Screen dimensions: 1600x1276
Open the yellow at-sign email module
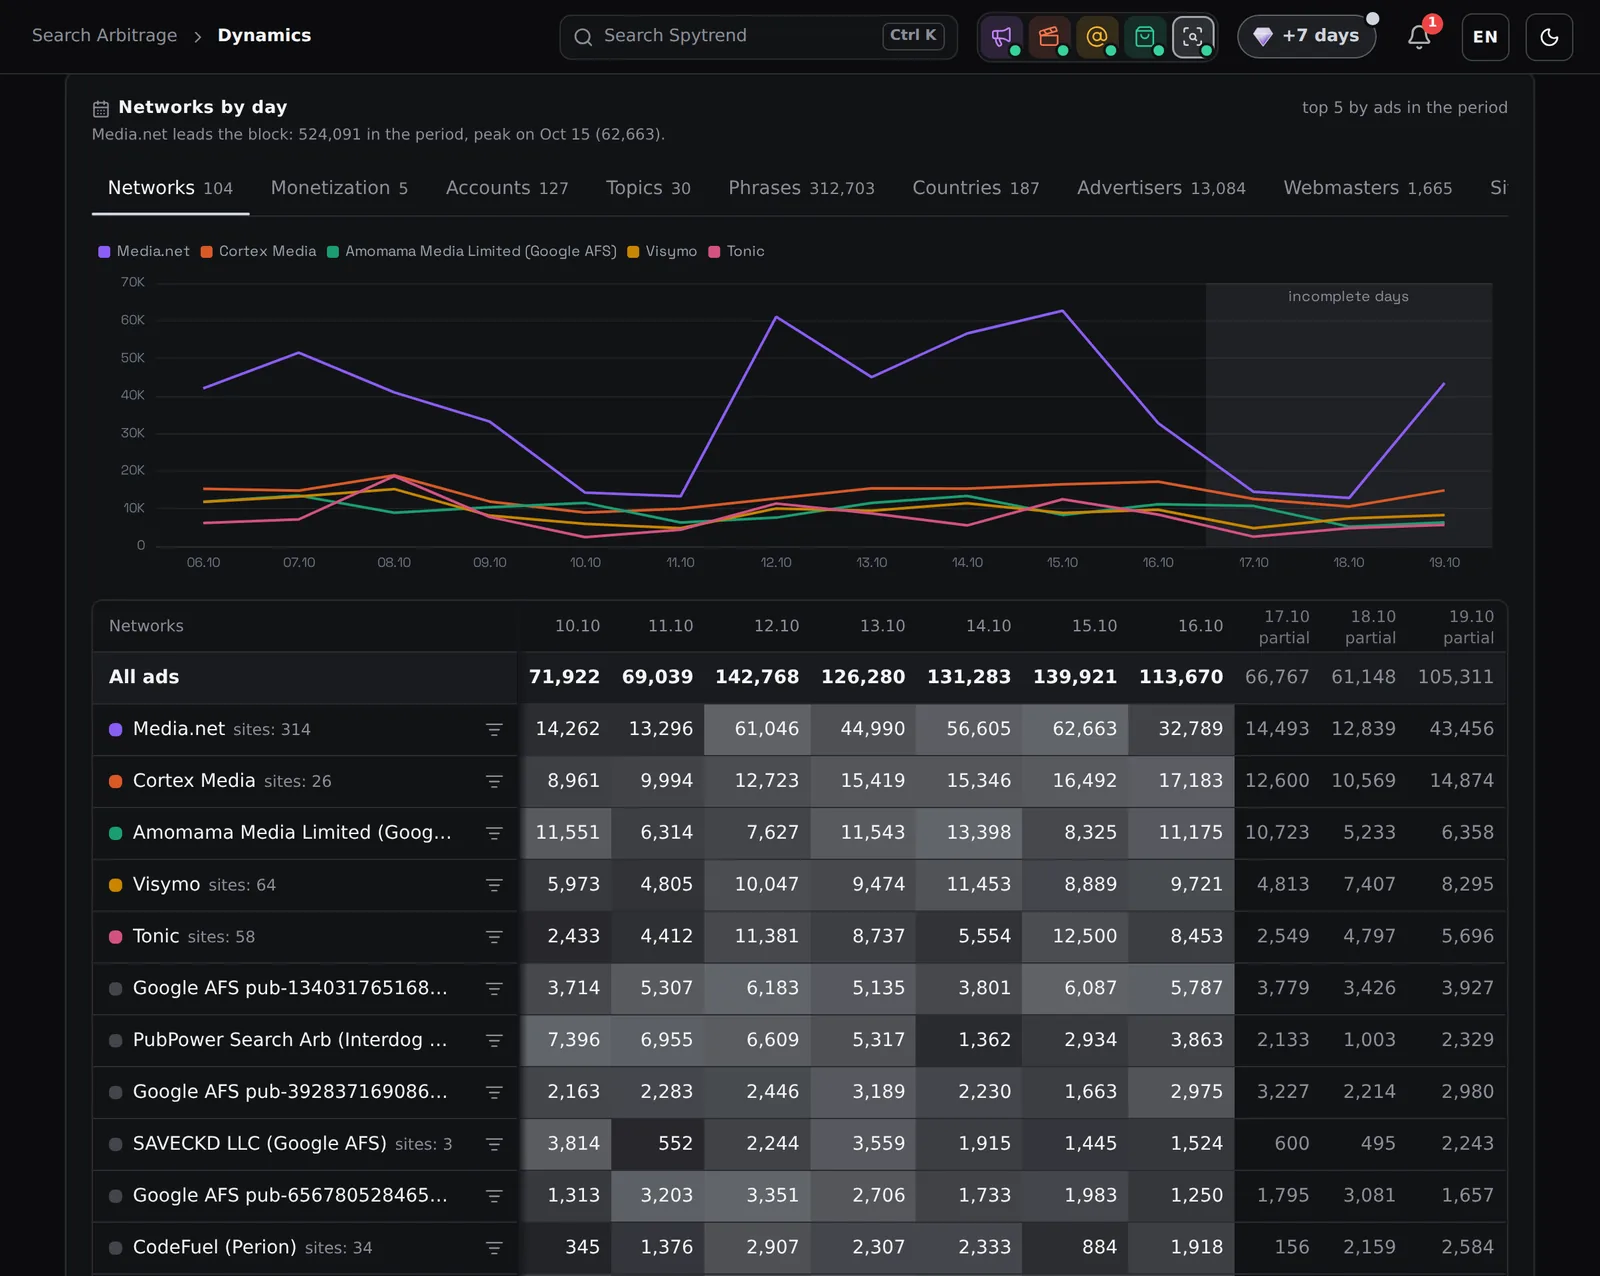[1097, 37]
